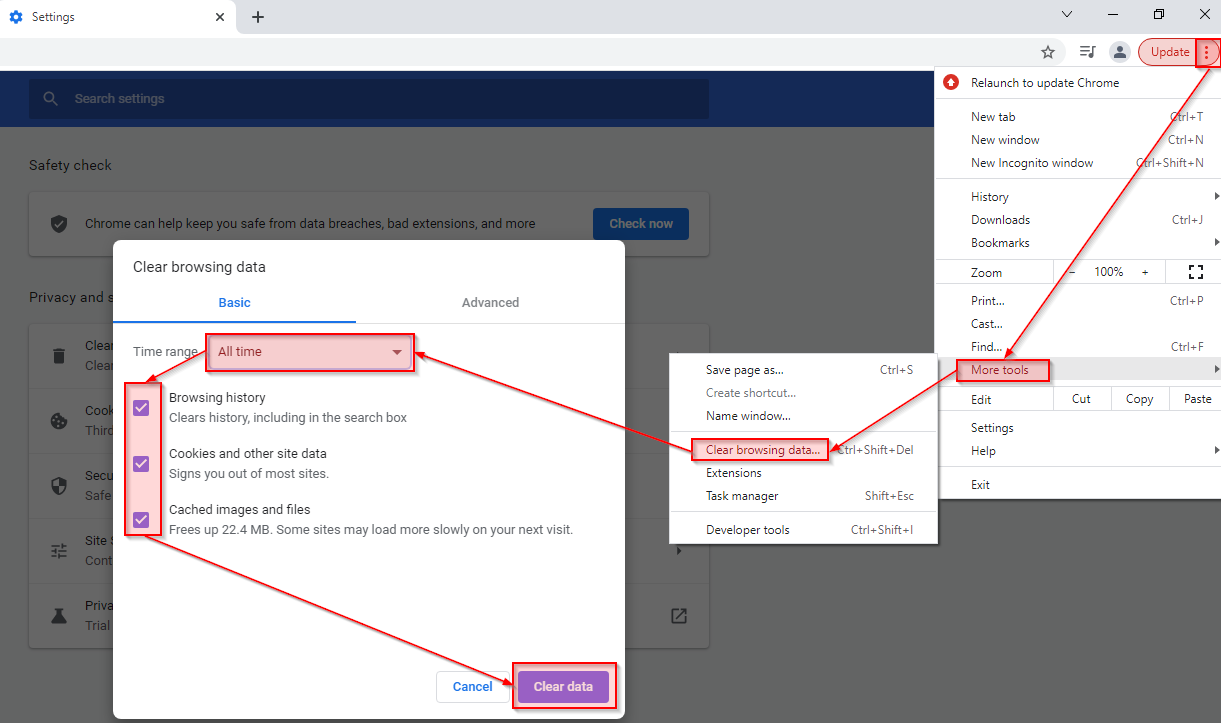
Task: Expand the History submenu
Action: [x=990, y=197]
